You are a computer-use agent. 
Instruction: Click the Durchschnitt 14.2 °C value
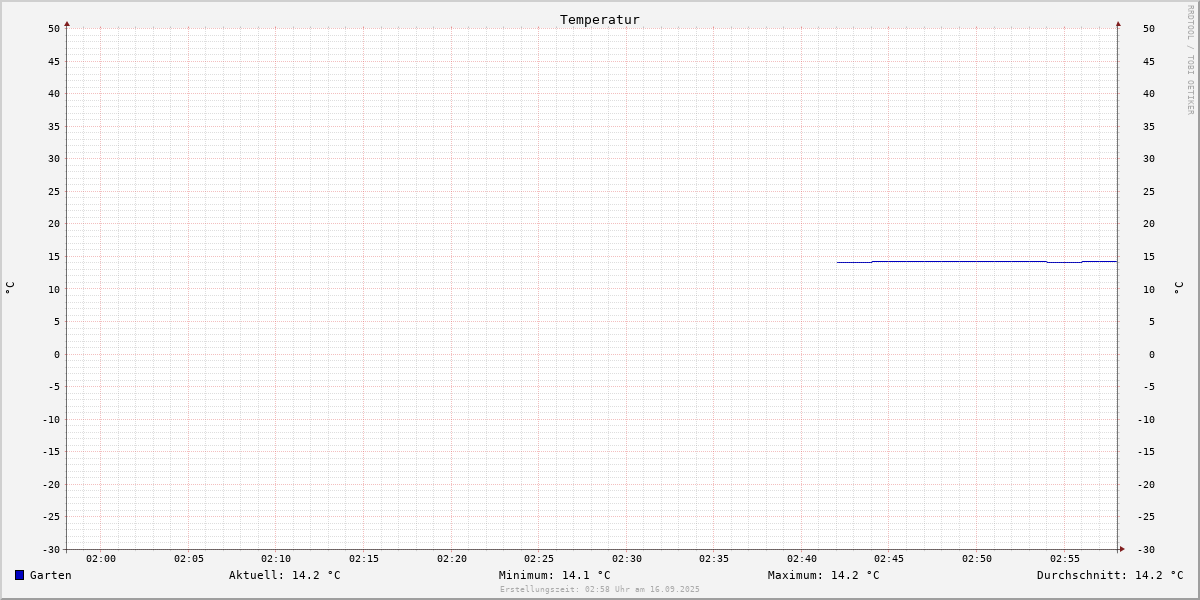(x=1109, y=575)
